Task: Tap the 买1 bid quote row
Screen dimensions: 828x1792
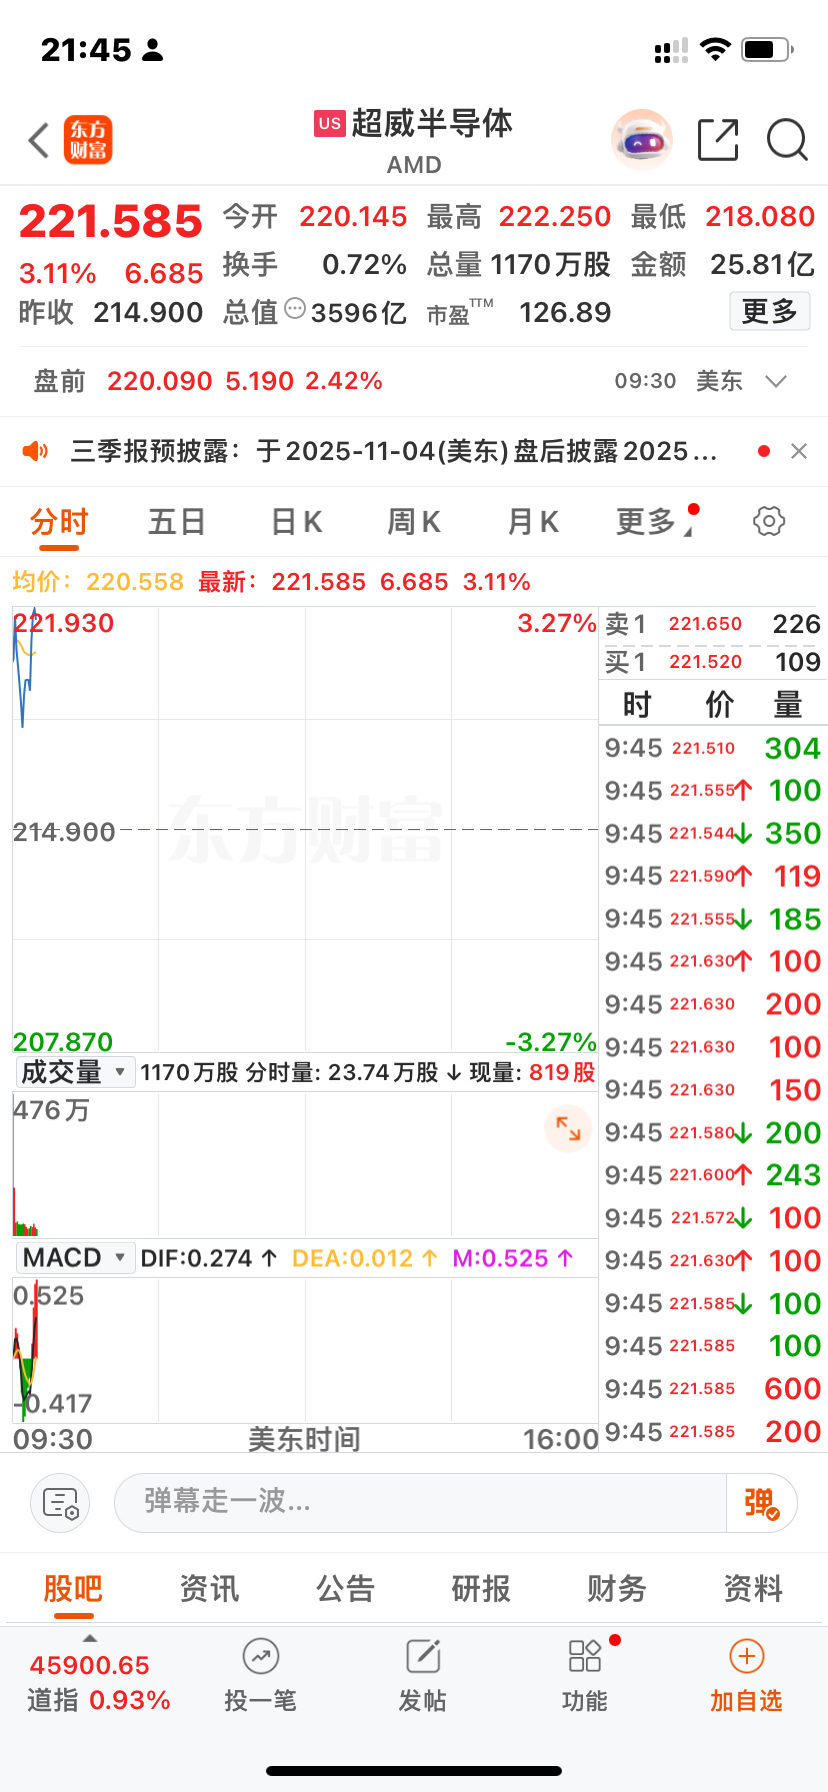Action: tap(713, 662)
